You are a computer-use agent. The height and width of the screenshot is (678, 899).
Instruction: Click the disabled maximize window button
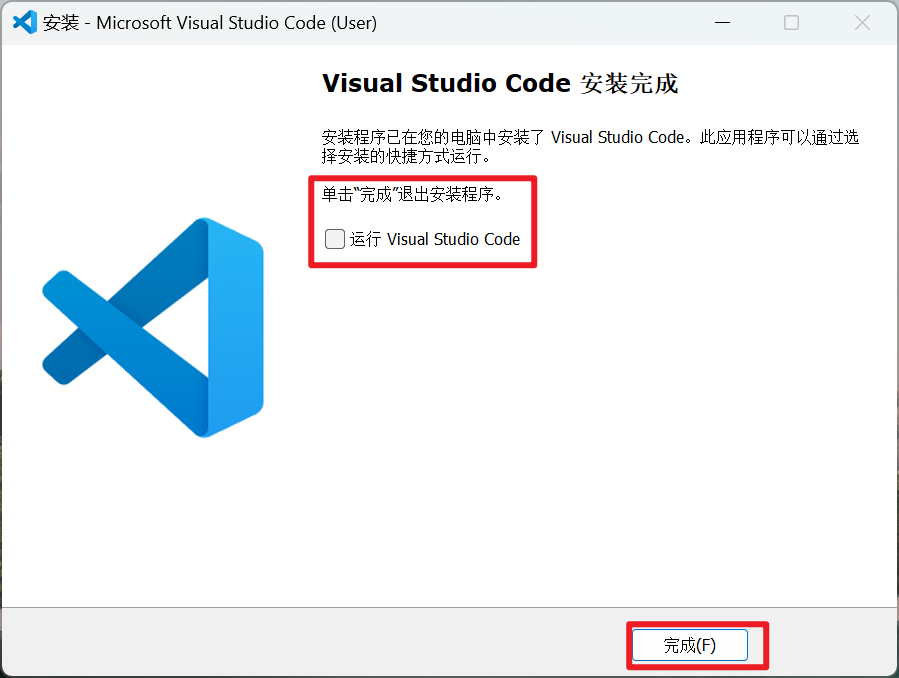(791, 23)
